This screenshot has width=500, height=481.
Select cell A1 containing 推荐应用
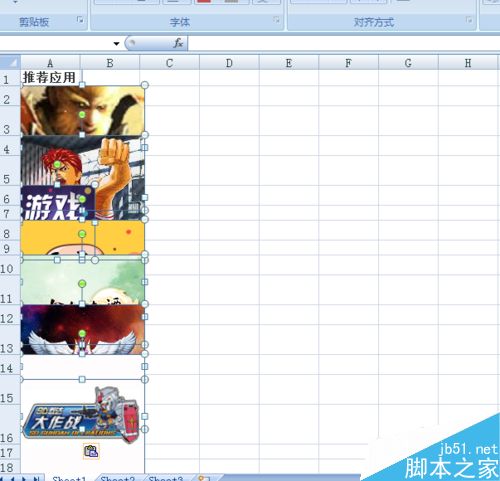50,78
